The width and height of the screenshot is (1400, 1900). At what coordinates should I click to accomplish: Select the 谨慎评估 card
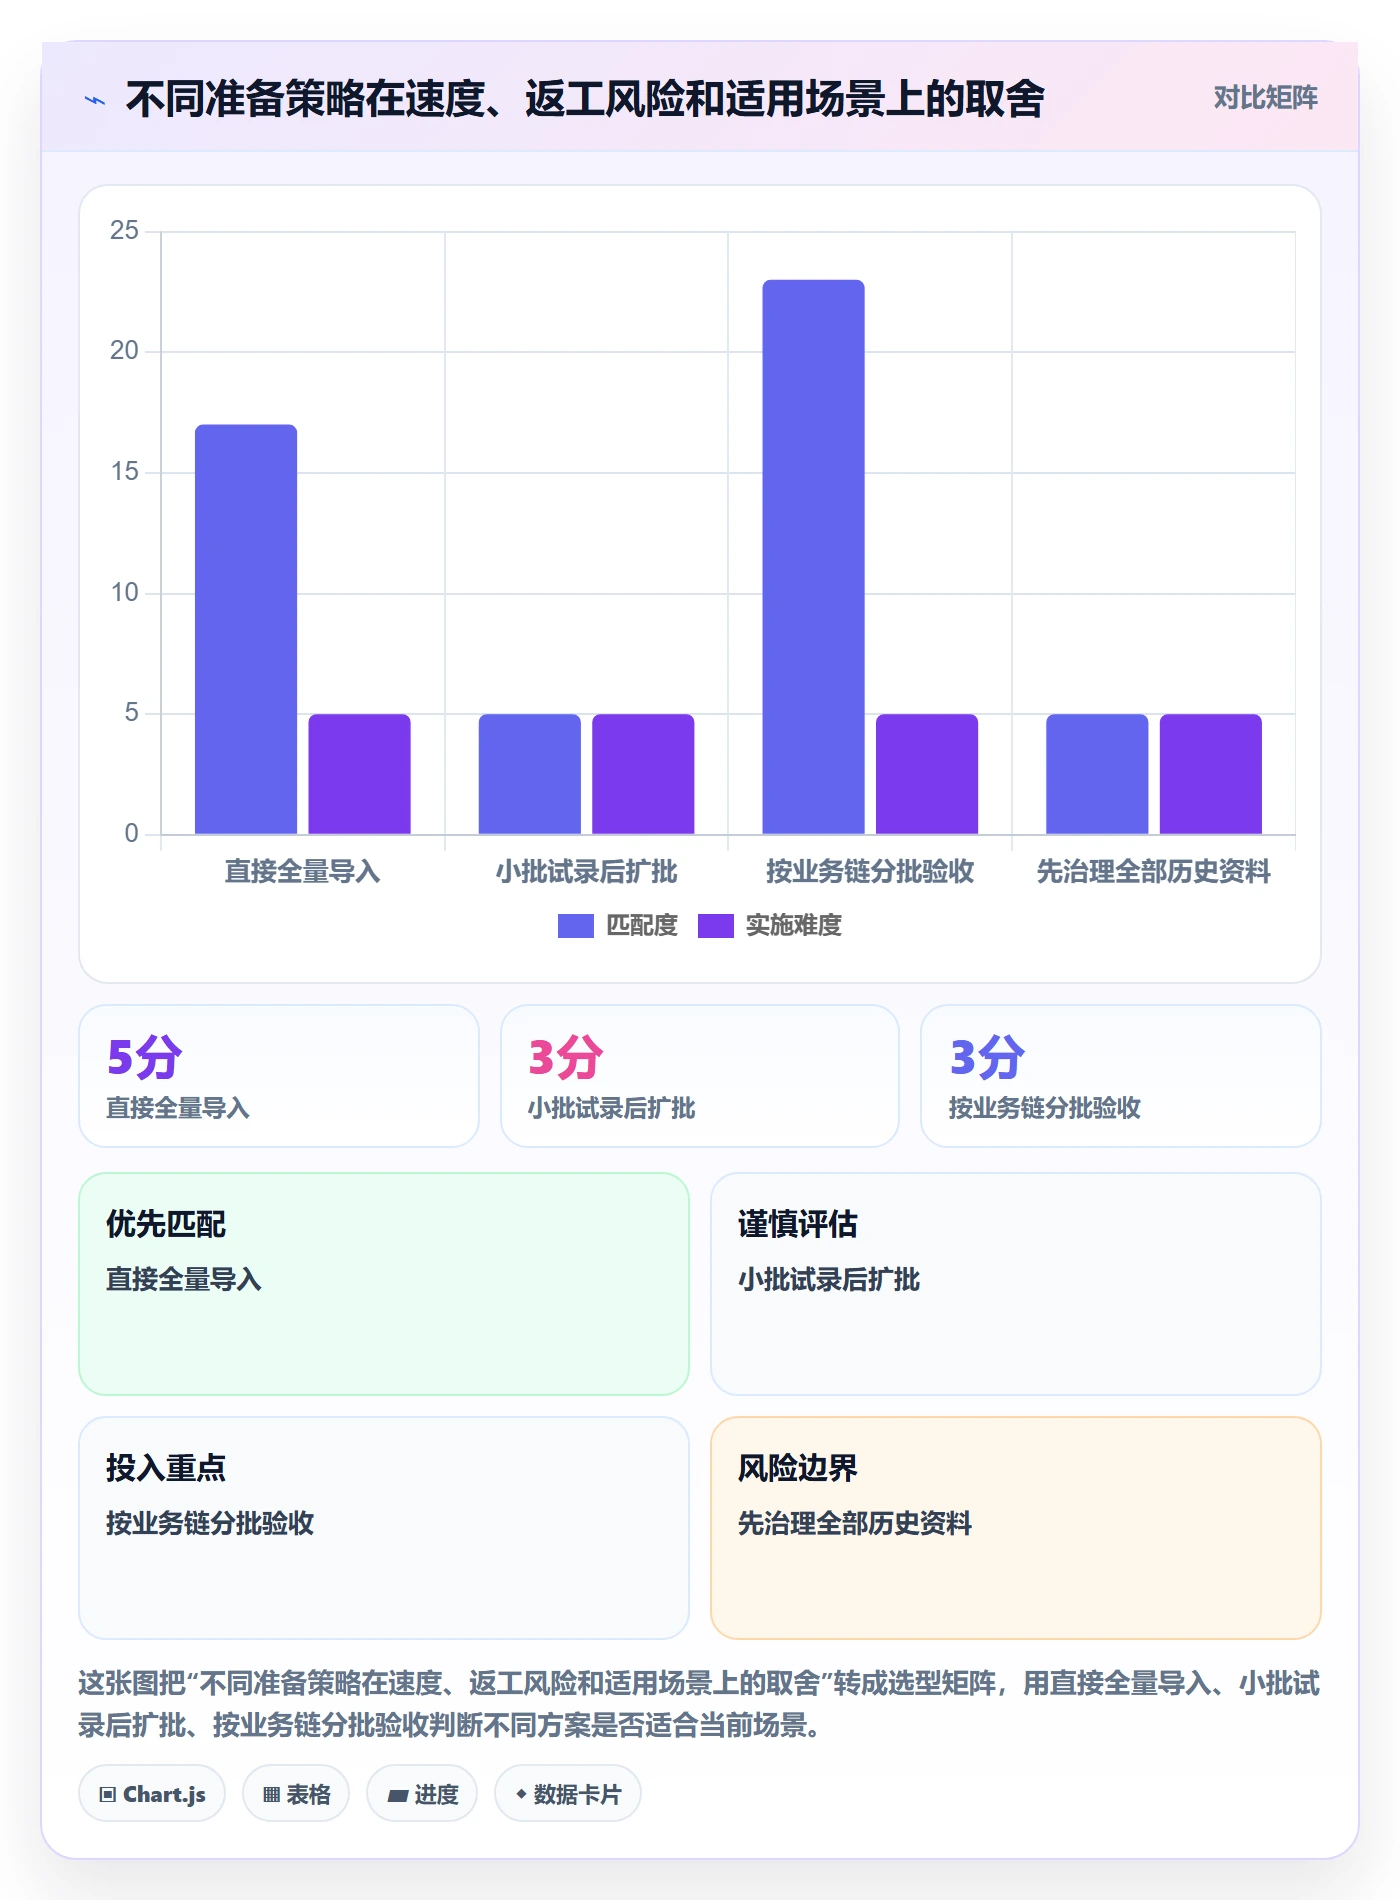coord(1016,1284)
